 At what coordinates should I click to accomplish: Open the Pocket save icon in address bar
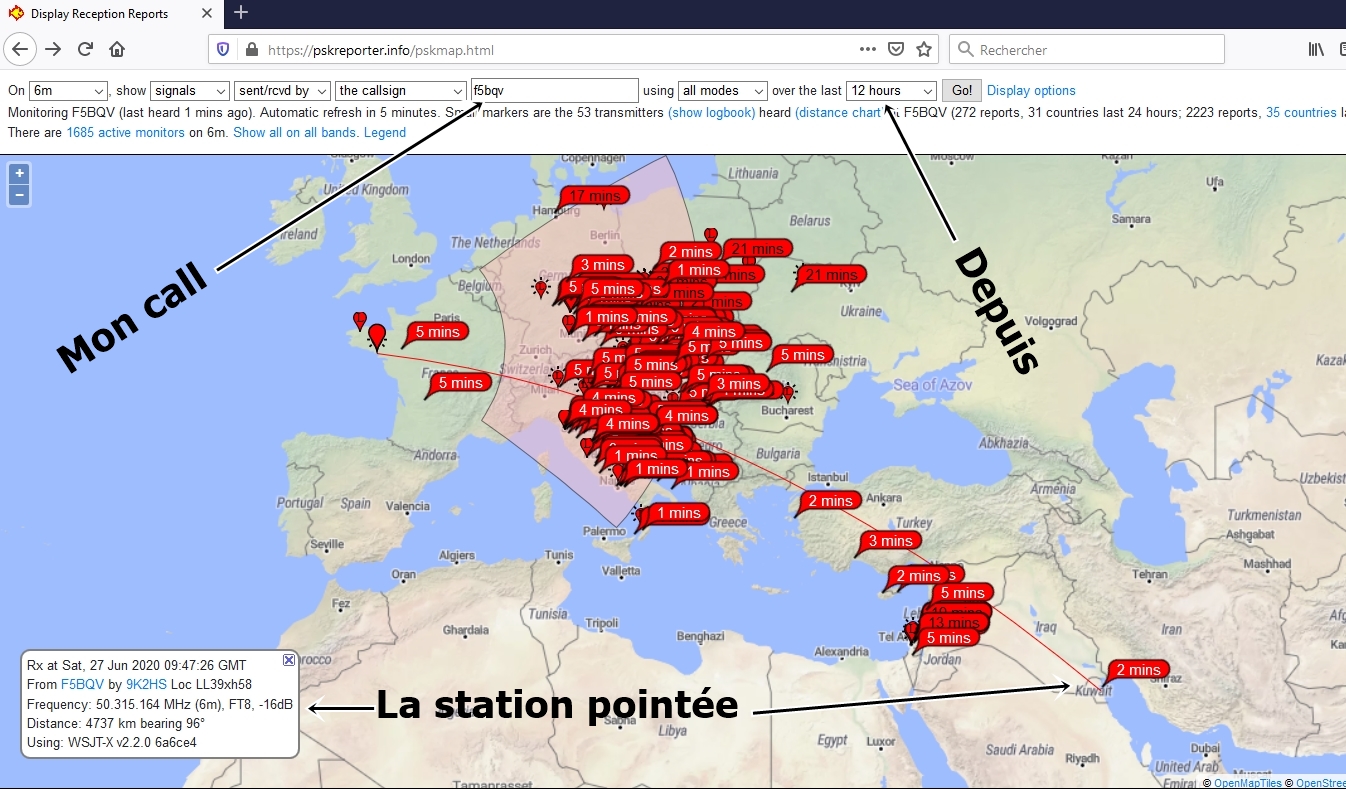pyautogui.click(x=897, y=49)
